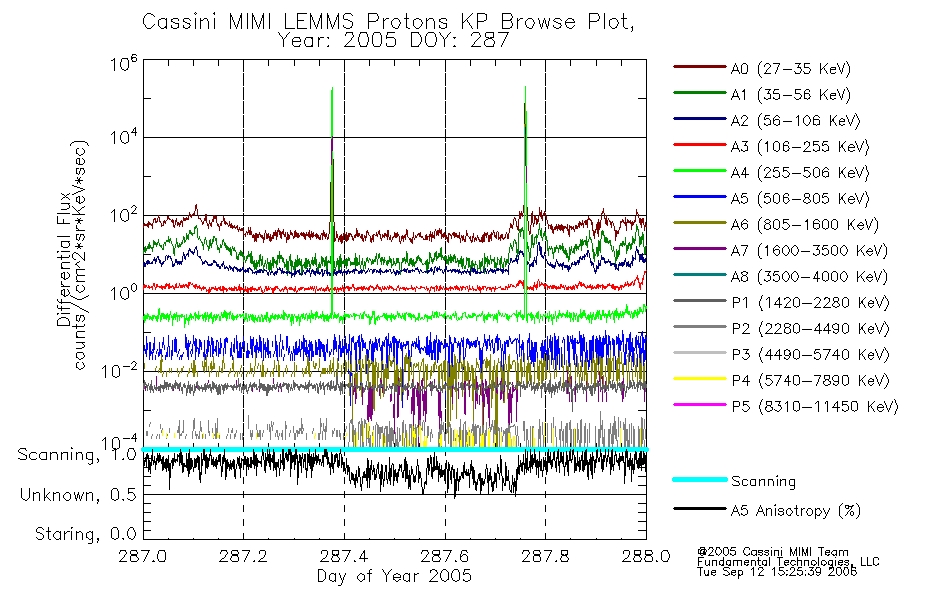Click the '@2005 Cassini MIMI Team' credit text
Screen dimensions: 950x600
pyautogui.click(x=772, y=552)
